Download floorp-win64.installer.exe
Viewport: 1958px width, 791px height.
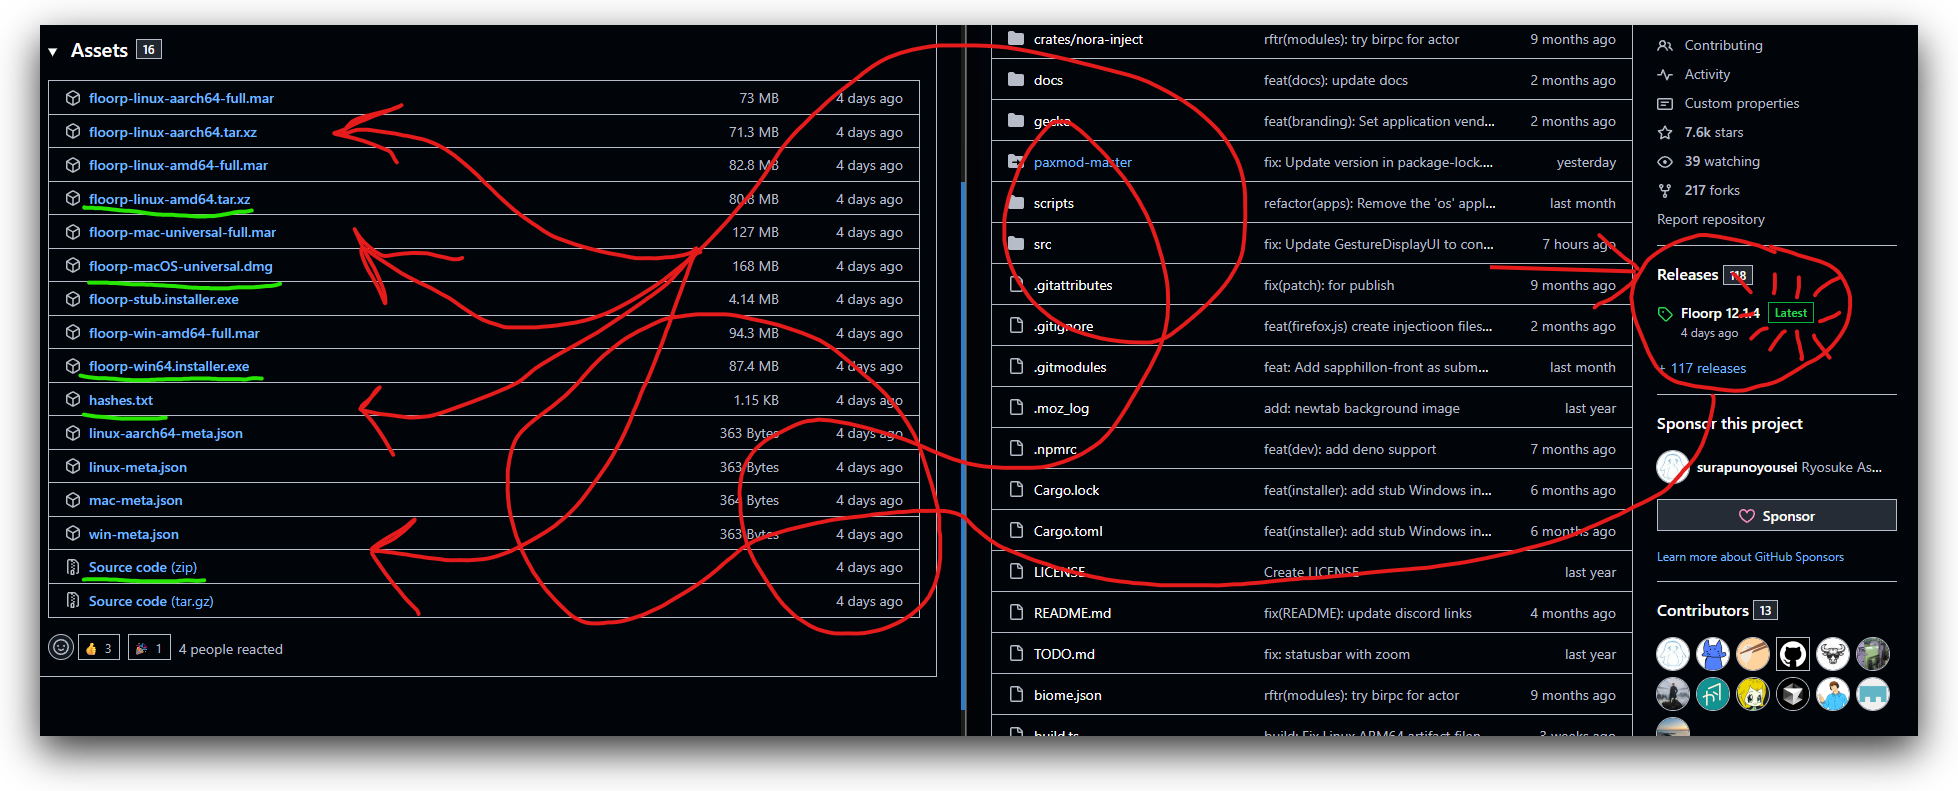pos(169,366)
